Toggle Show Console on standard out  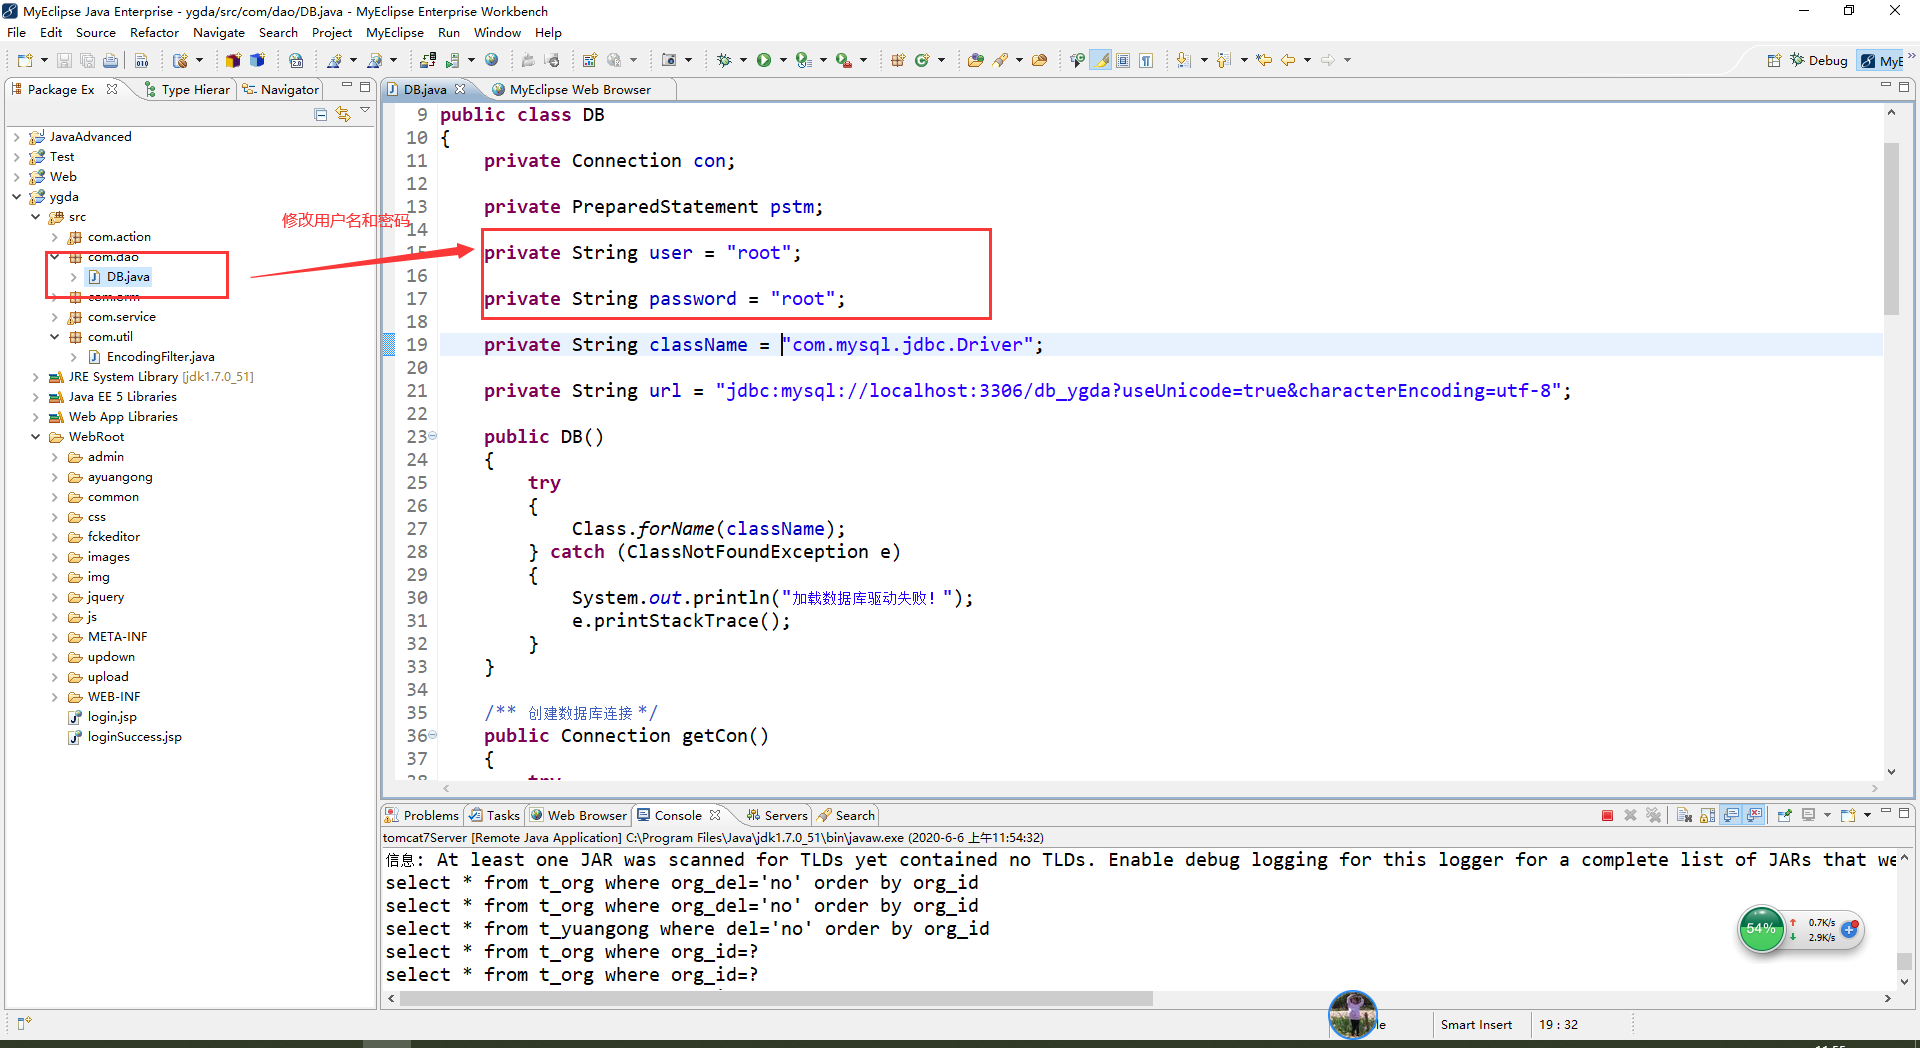pyautogui.click(x=1731, y=815)
